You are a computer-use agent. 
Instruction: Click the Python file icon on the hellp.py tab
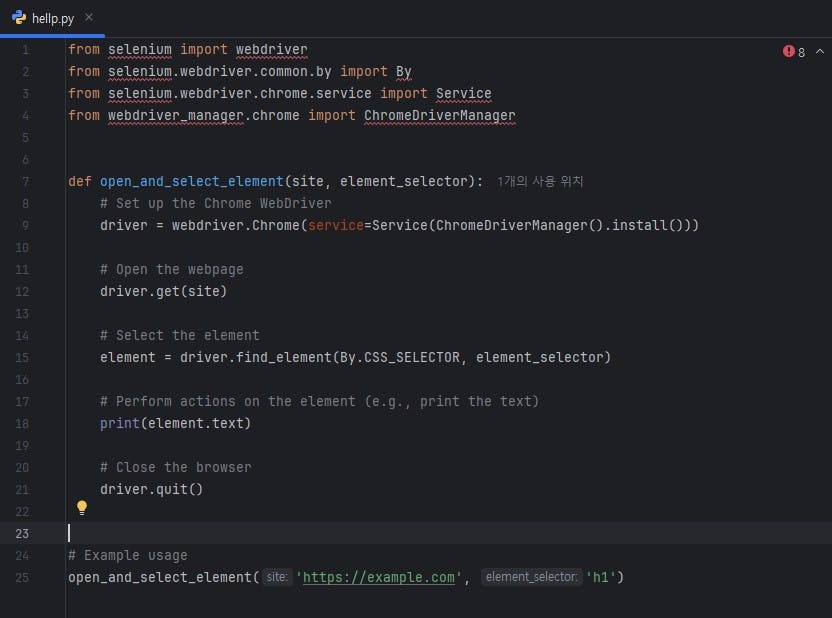19,18
